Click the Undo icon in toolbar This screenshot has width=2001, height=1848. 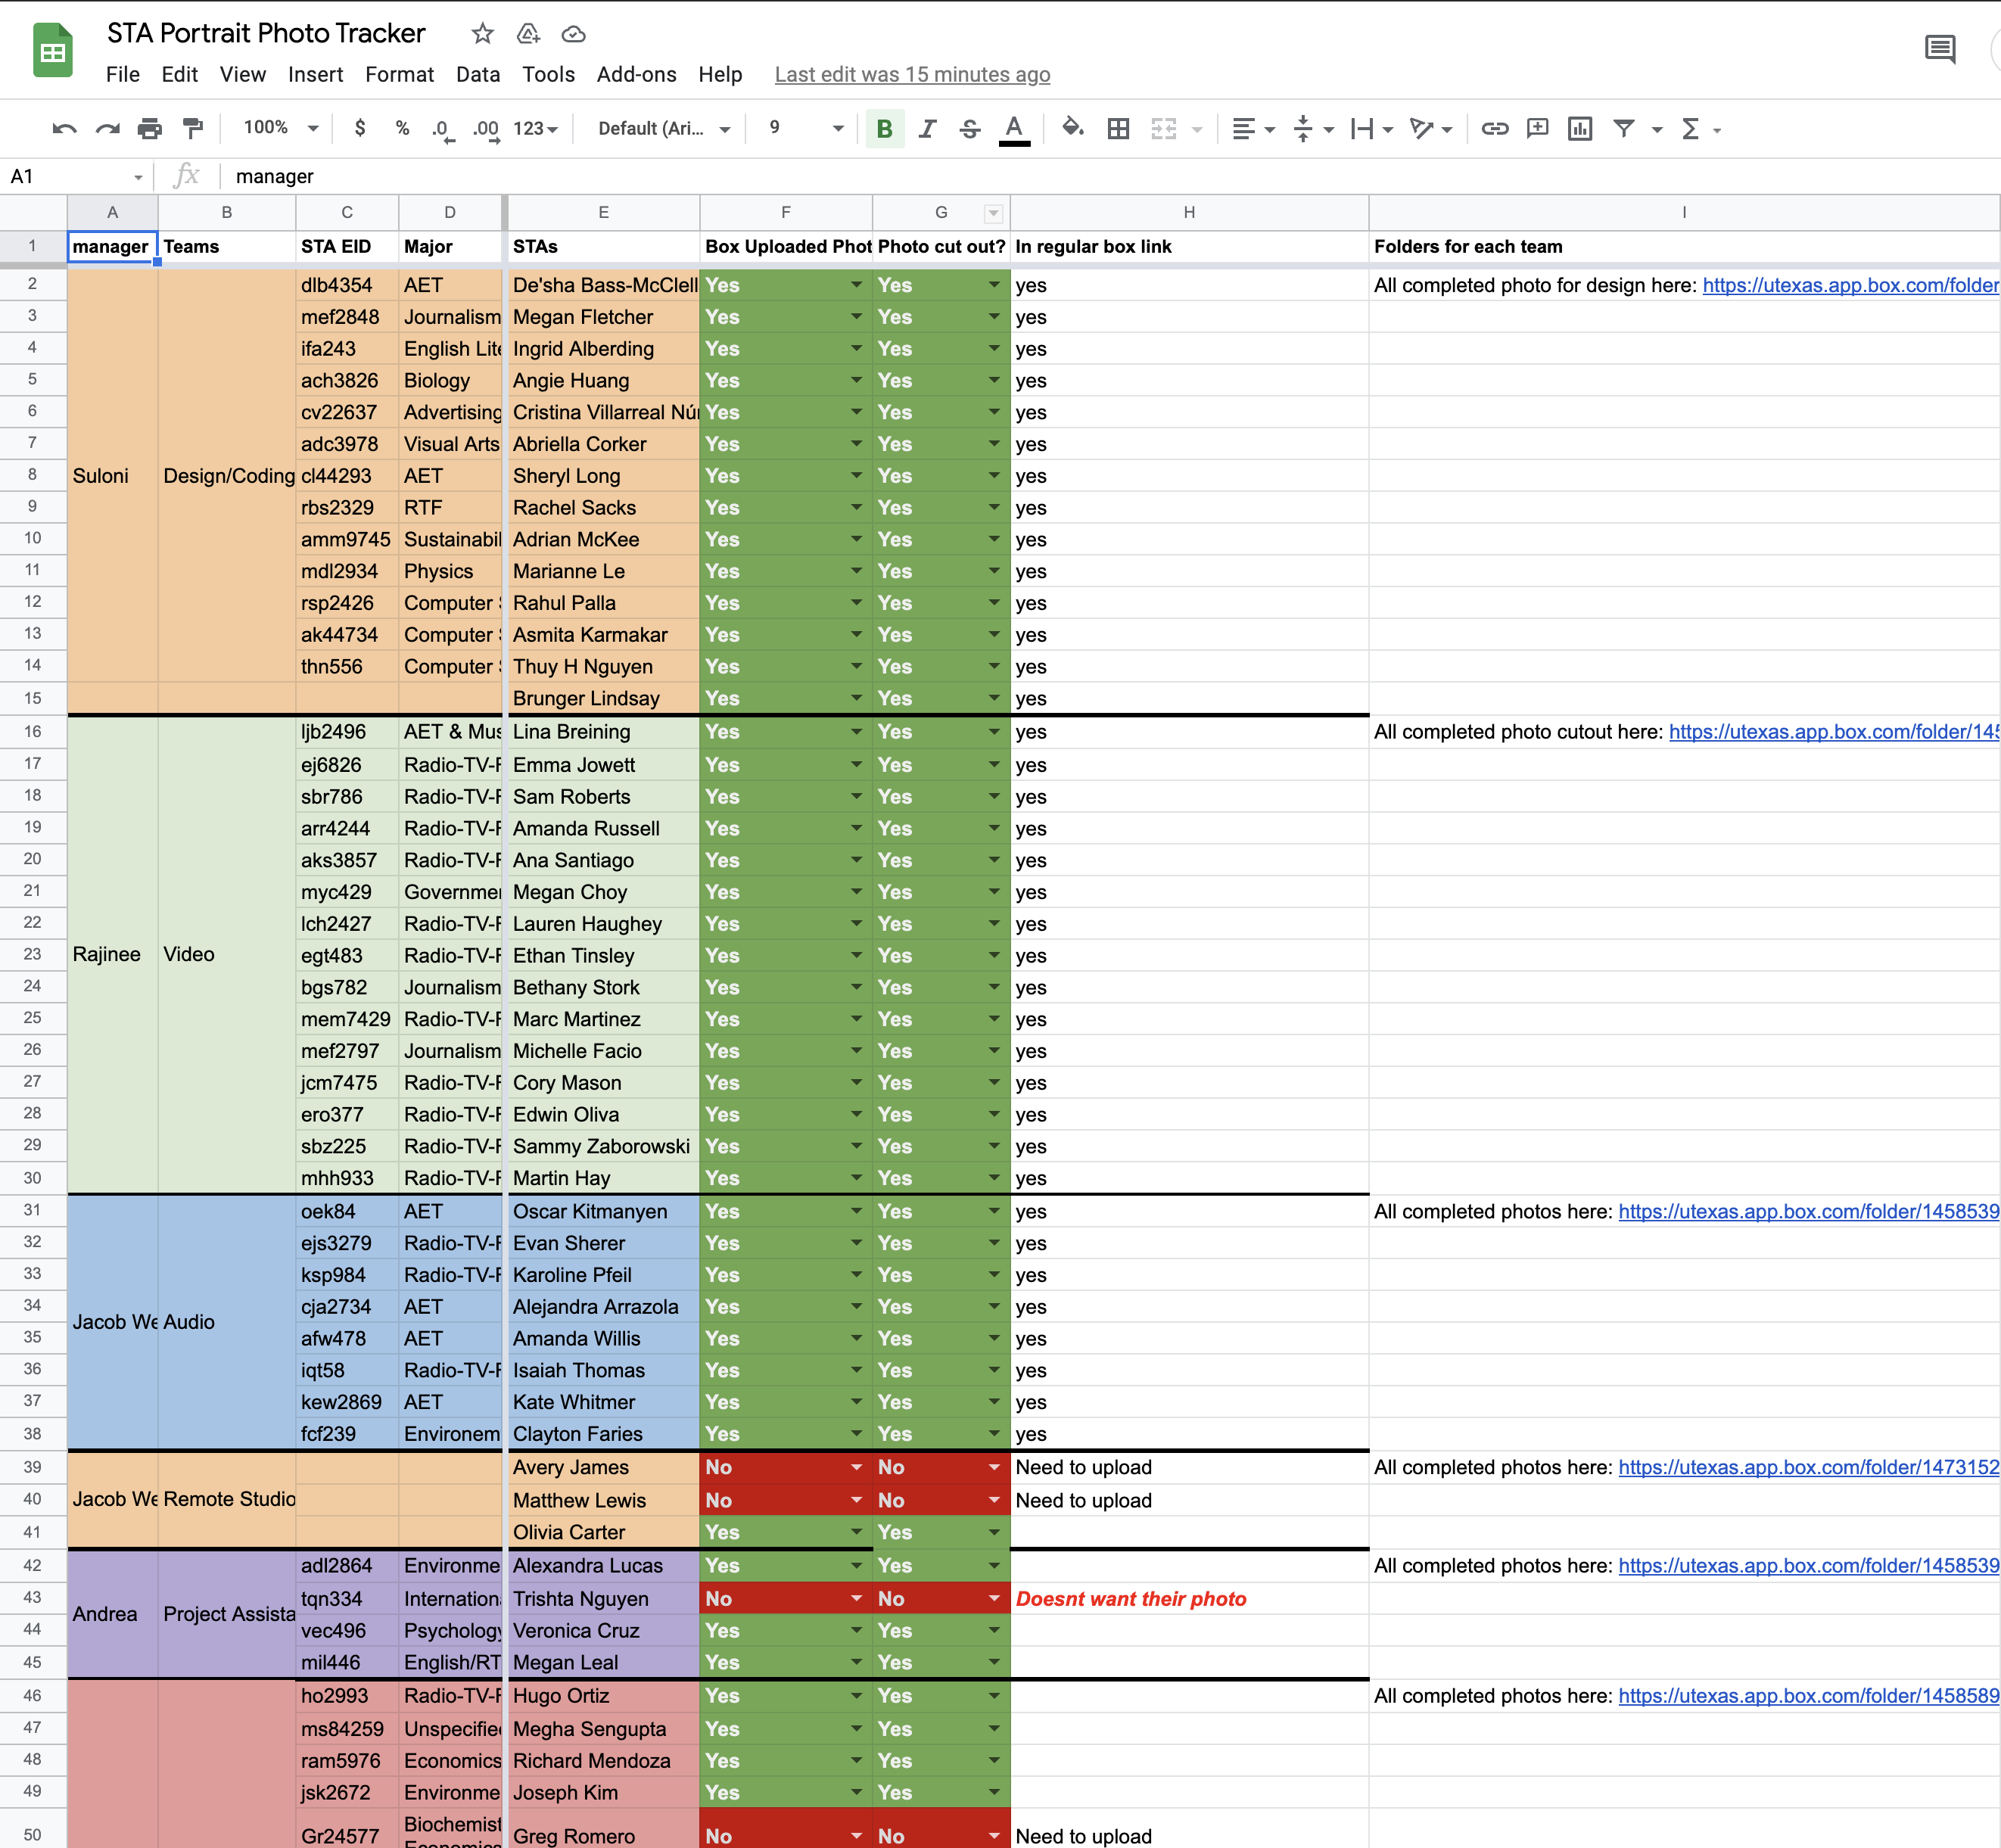(64, 128)
